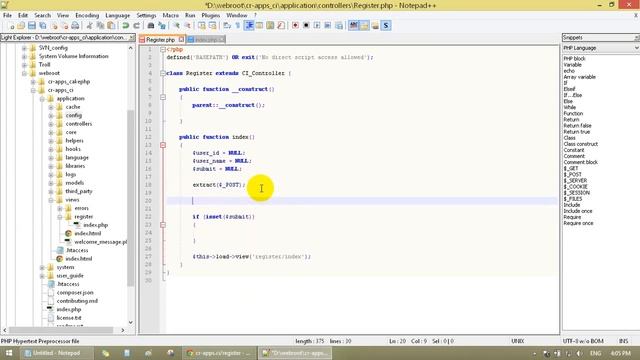The width and height of the screenshot is (640, 360).
Task: Open the Windows Start button
Action: [x=9, y=353]
